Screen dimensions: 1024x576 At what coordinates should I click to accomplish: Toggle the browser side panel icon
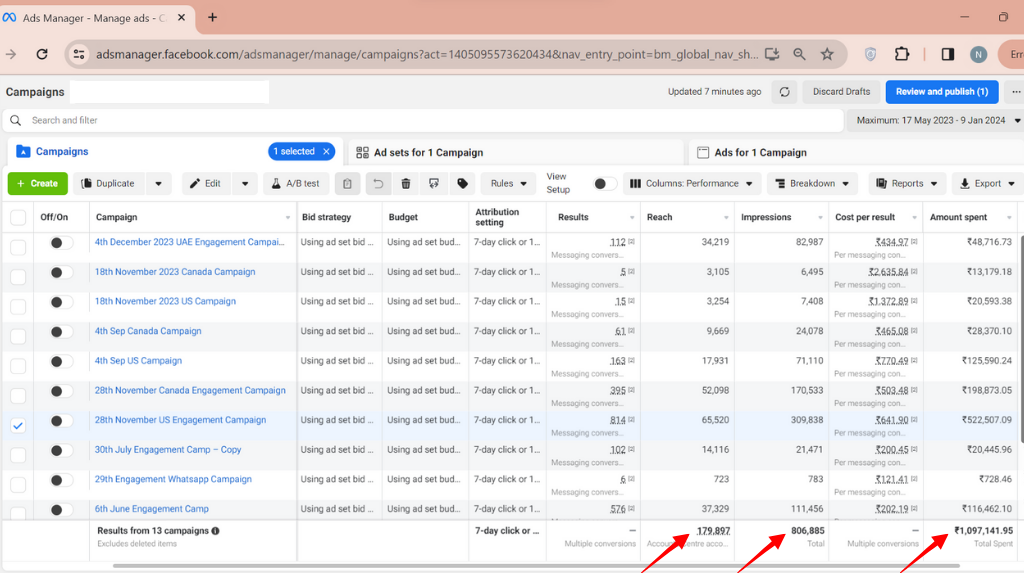click(948, 54)
